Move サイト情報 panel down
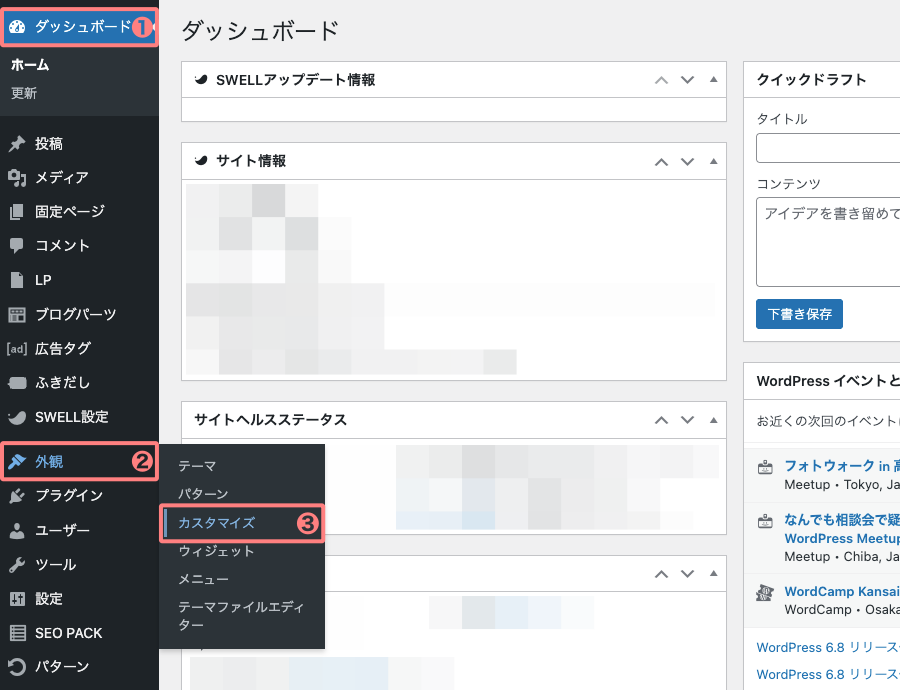Viewport: 900px width, 690px height. [x=688, y=162]
